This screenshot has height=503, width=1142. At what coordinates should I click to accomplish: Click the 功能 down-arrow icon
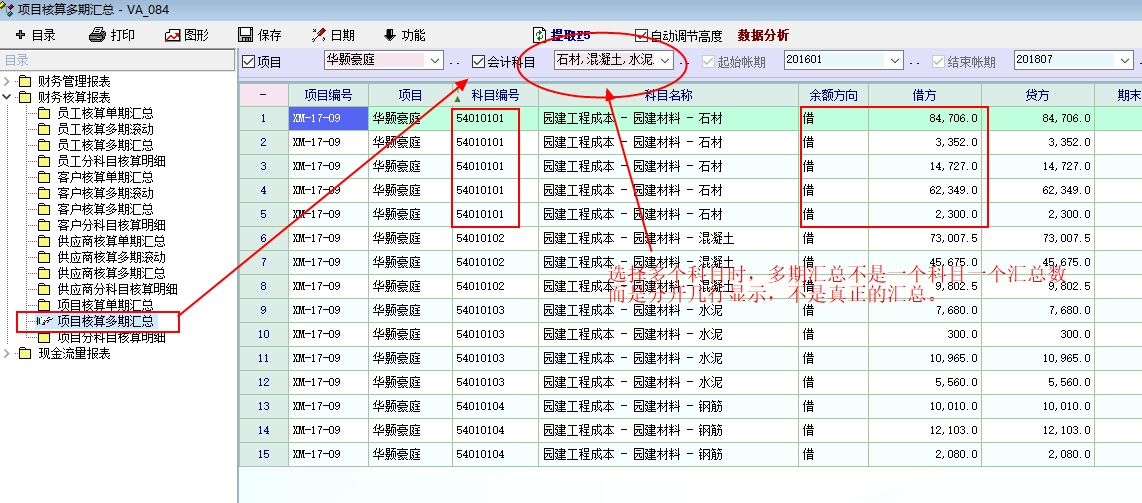(389, 35)
